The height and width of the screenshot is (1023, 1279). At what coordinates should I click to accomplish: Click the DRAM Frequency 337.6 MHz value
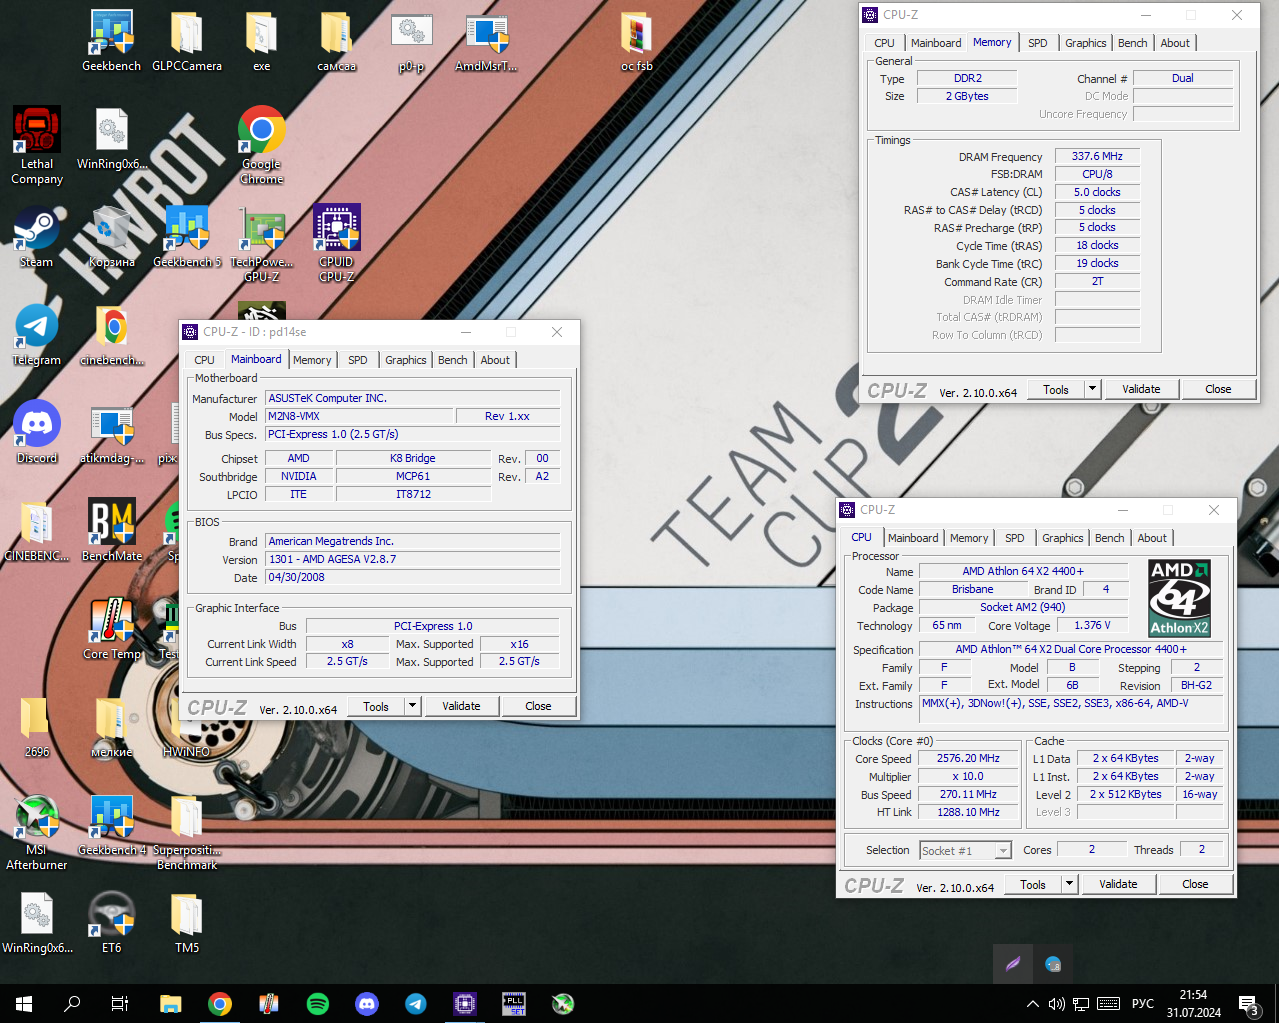[x=1097, y=156]
